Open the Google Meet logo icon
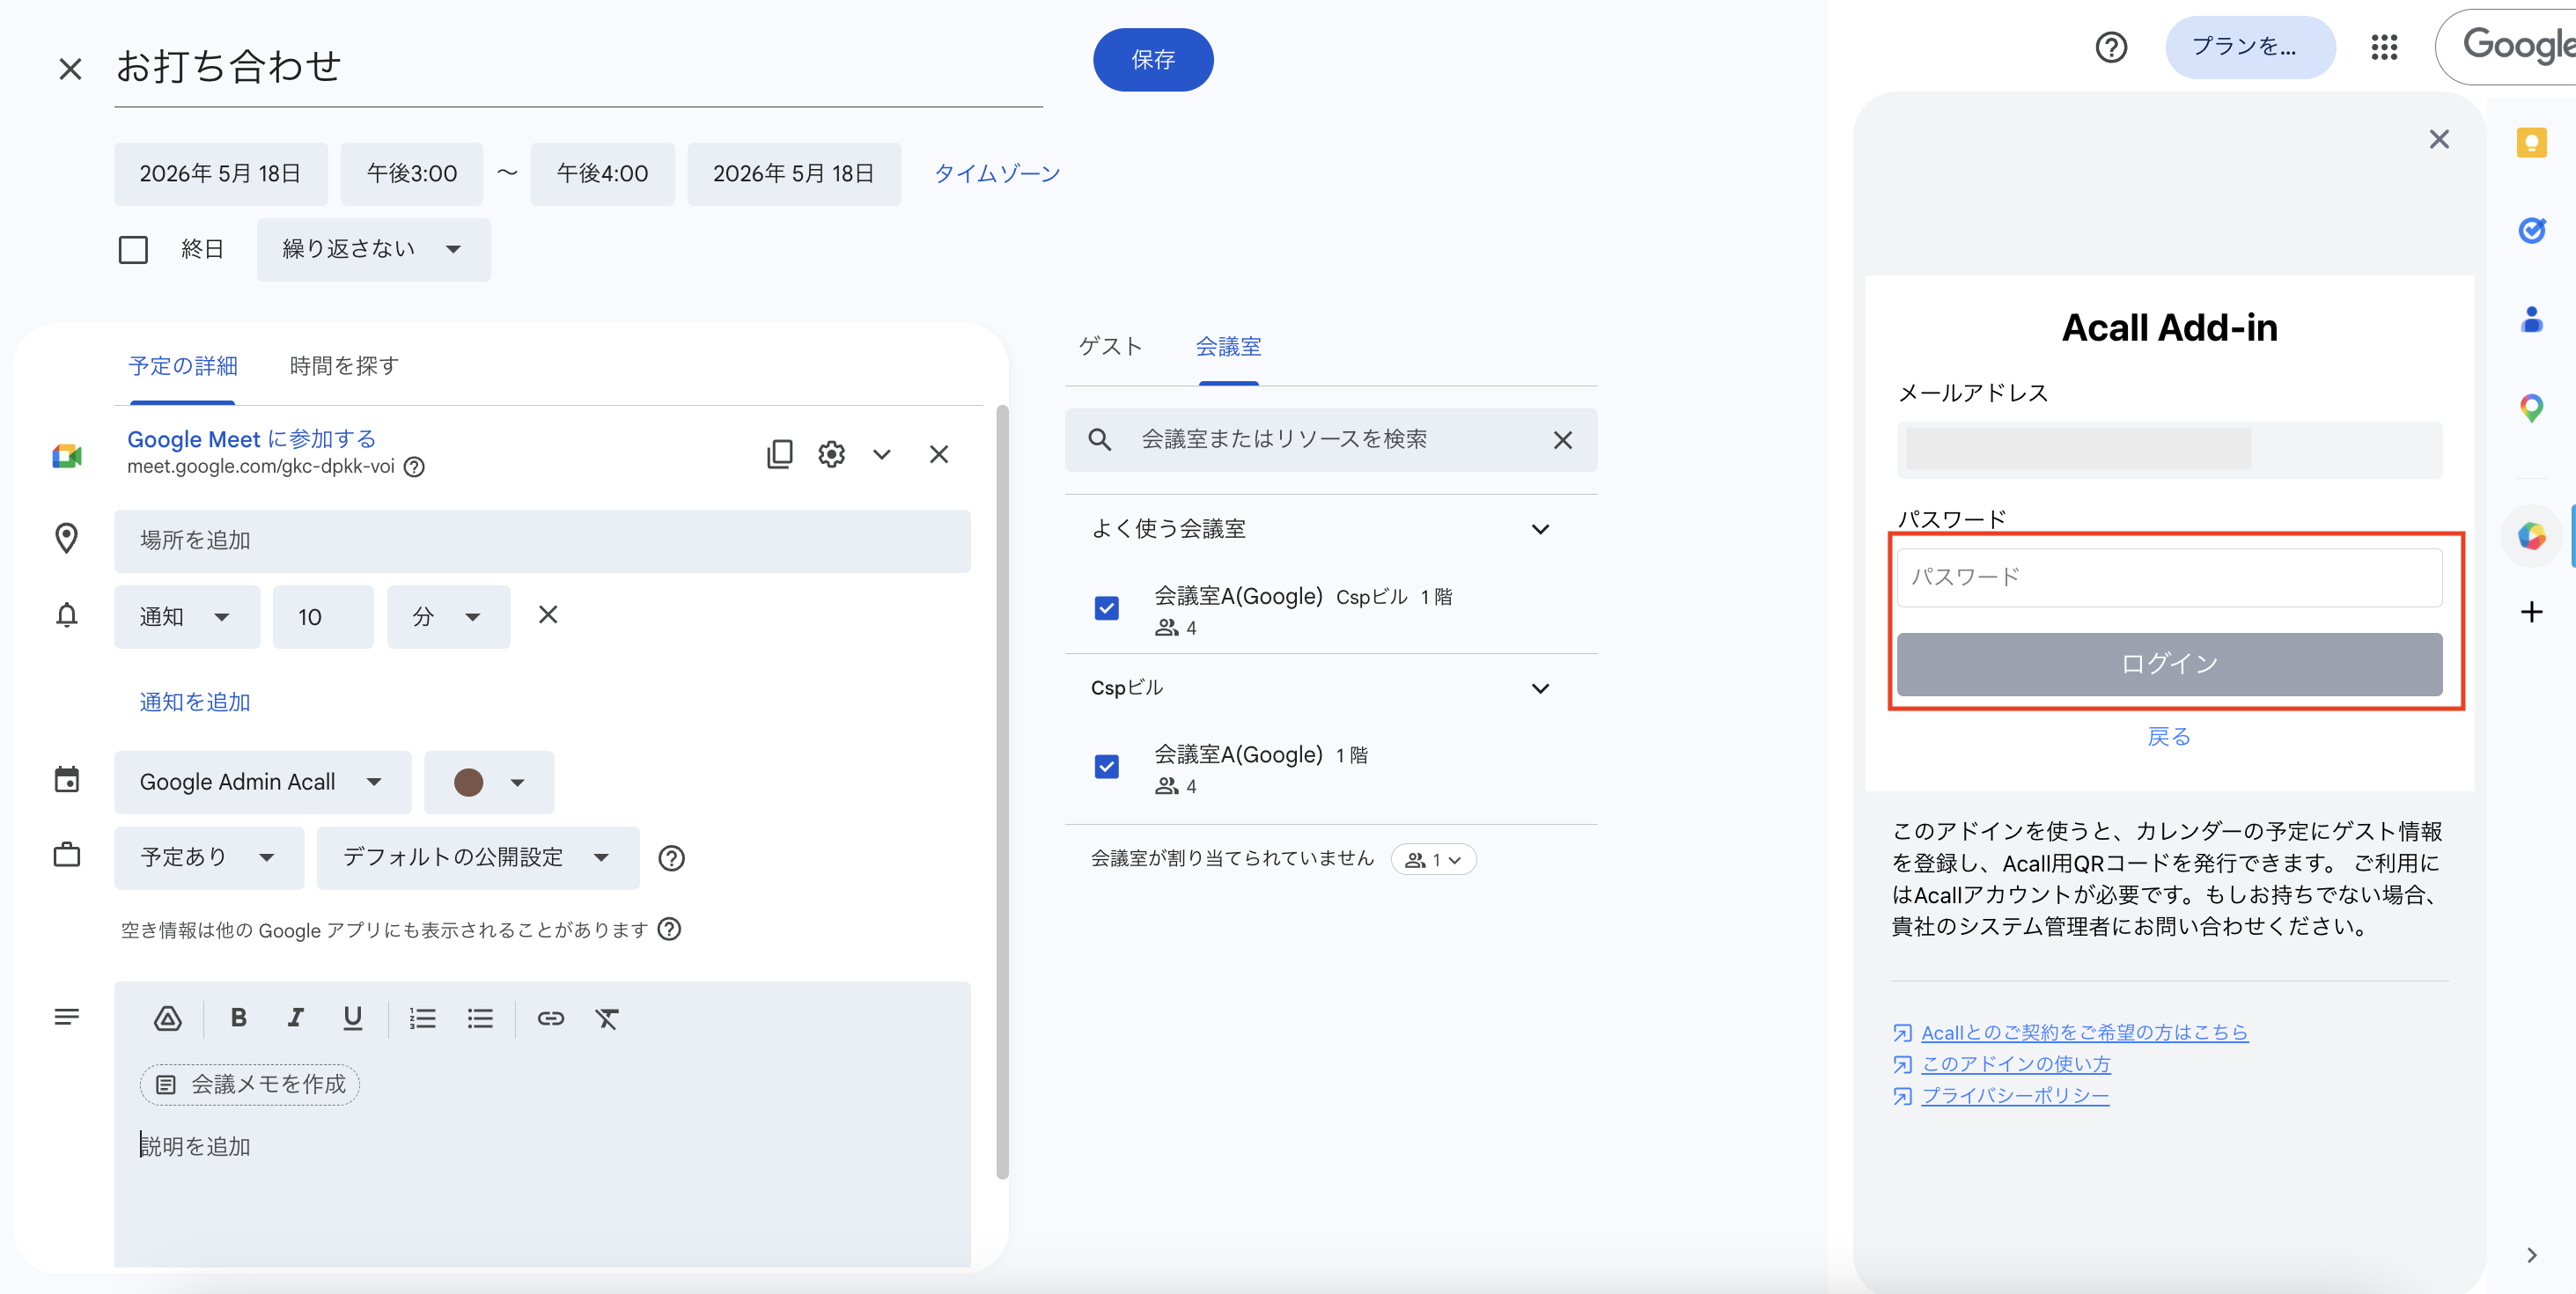 click(67, 455)
